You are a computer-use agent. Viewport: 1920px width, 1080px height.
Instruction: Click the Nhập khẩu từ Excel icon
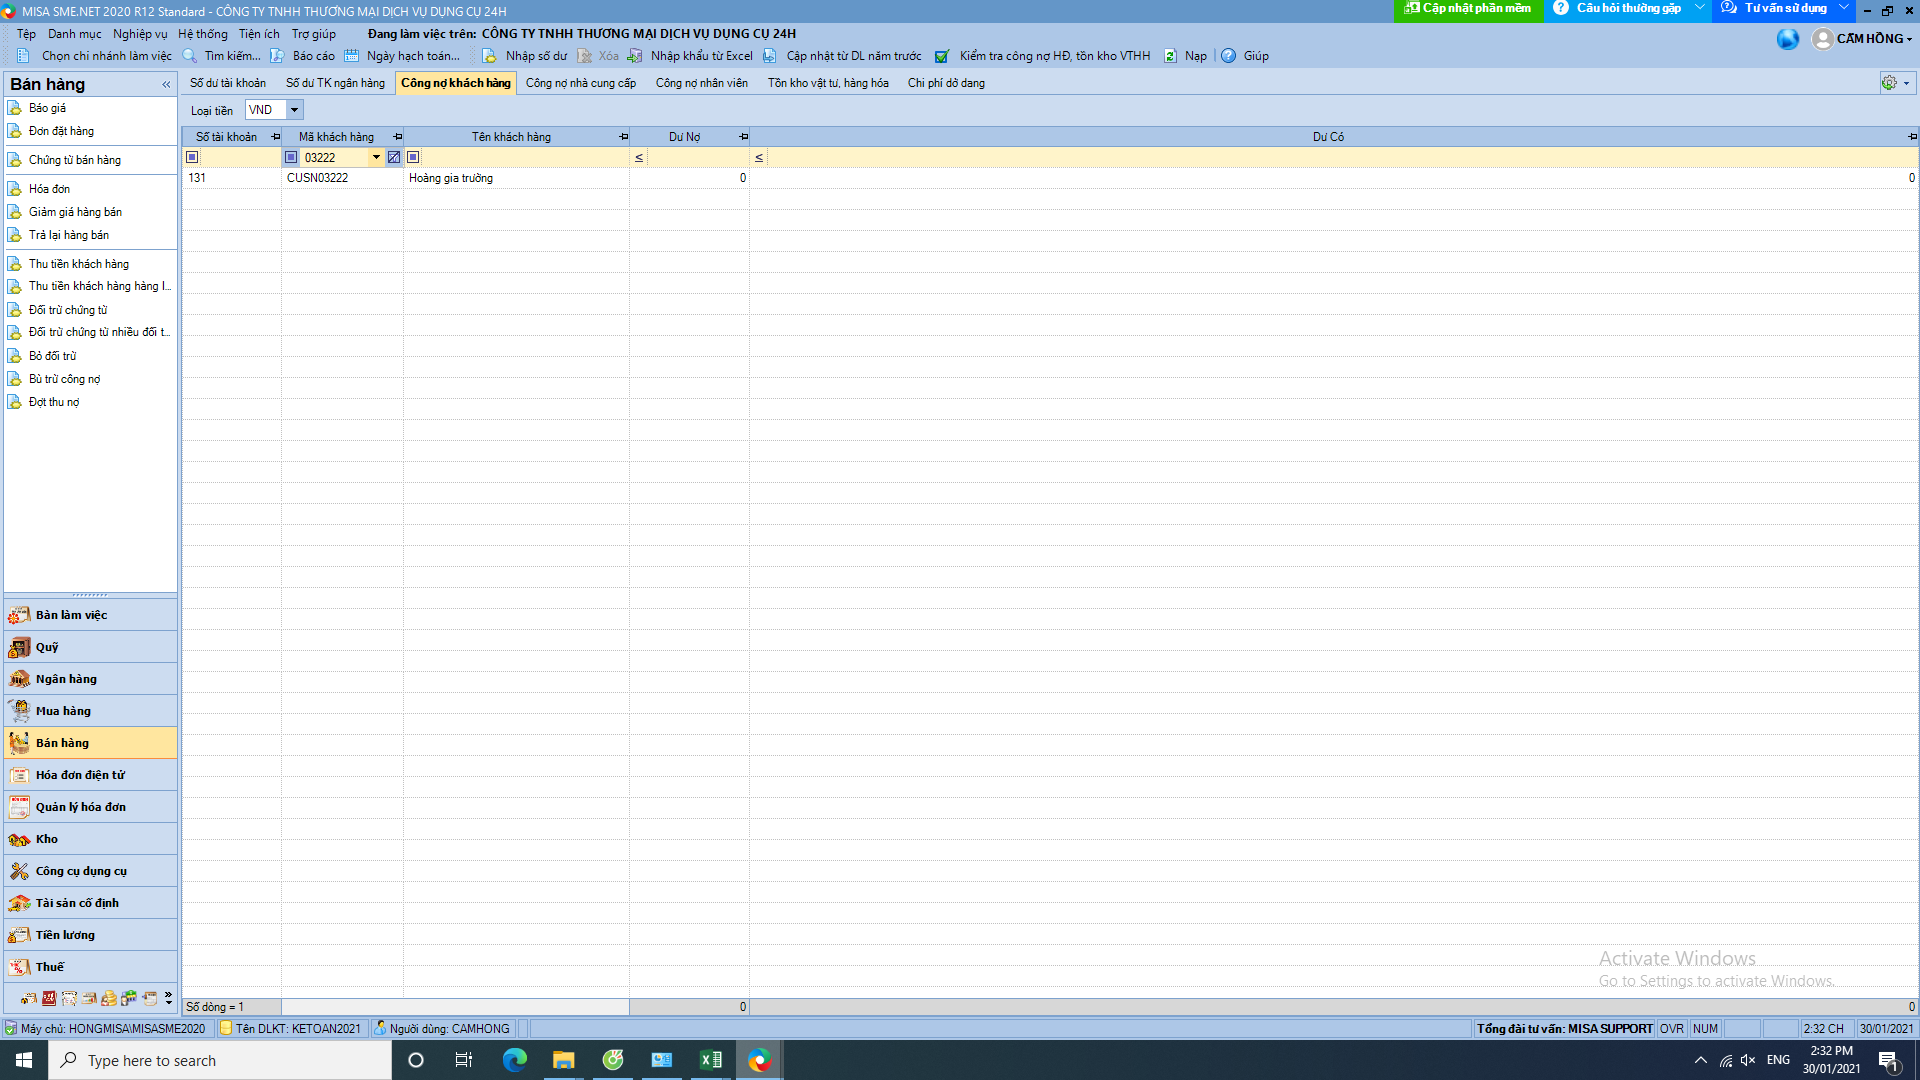[635, 56]
